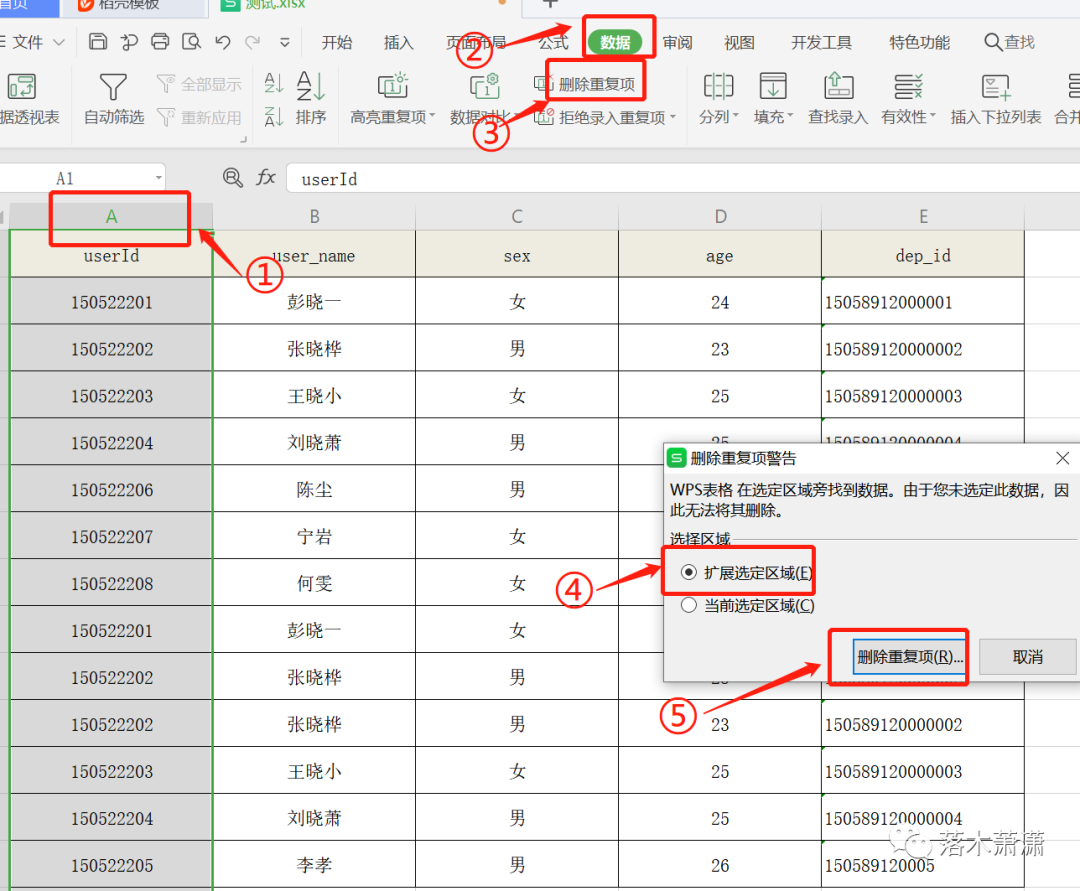This screenshot has height=891, width=1080.
Task: Click the Text to Columns (分列) icon
Action: pos(718,87)
